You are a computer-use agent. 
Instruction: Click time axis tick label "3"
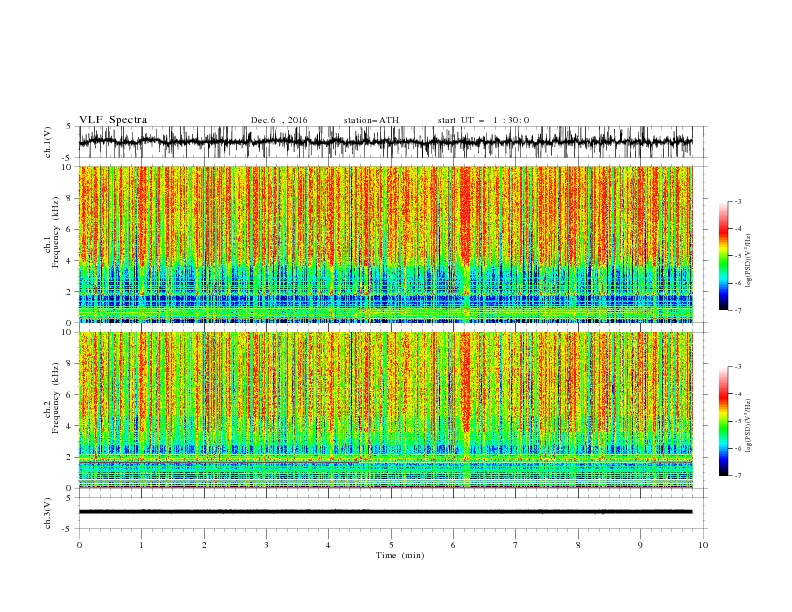coord(266,545)
